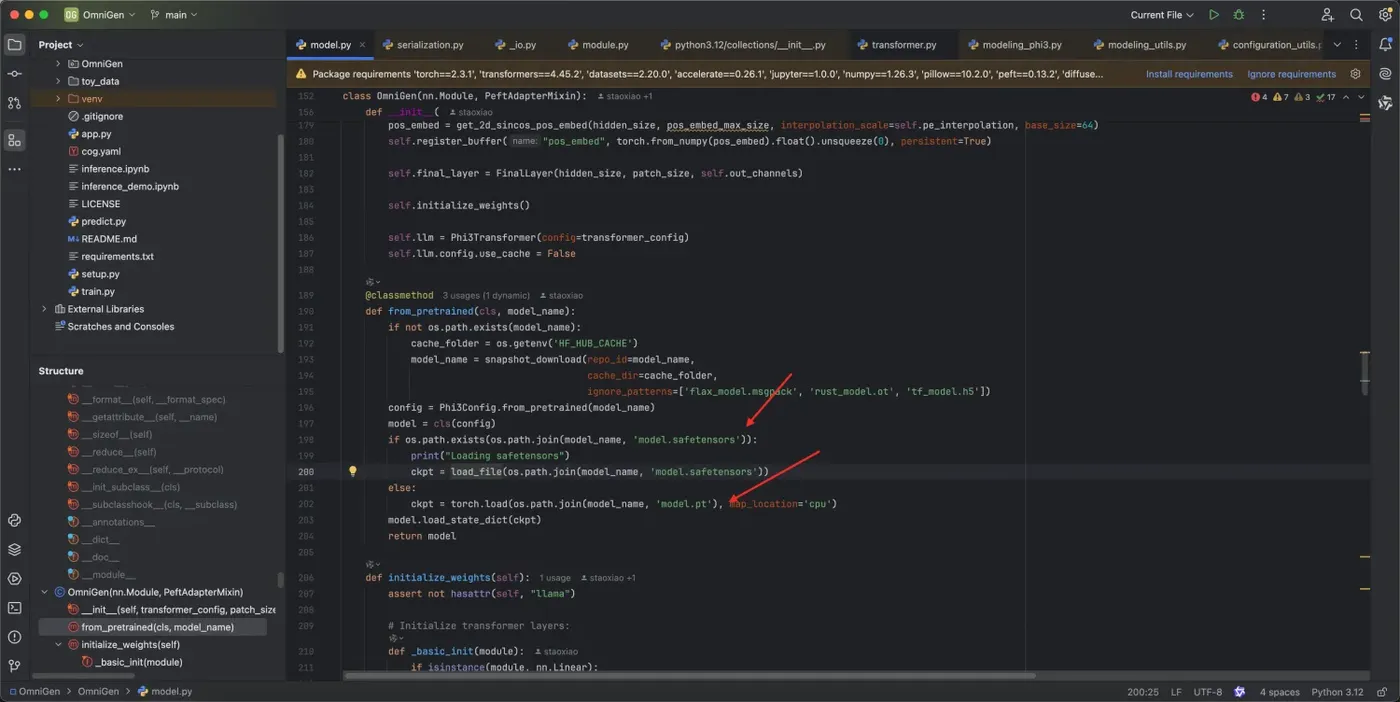Click the intention light bulb on line 200

[352, 471]
